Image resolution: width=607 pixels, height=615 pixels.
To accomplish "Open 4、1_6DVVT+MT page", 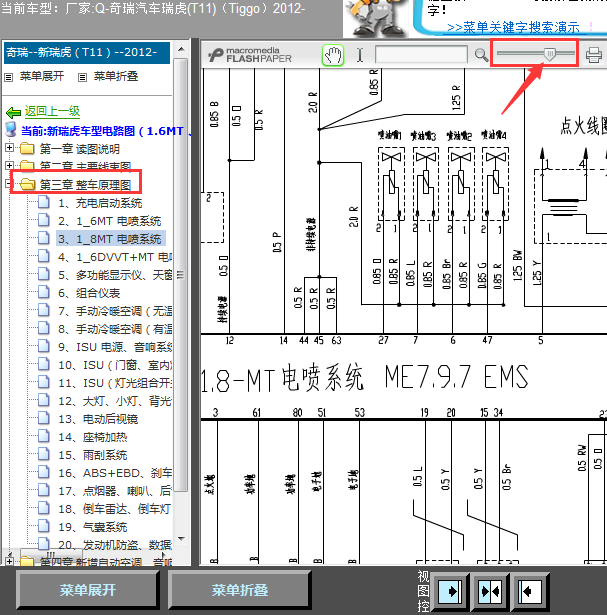I will [115, 257].
